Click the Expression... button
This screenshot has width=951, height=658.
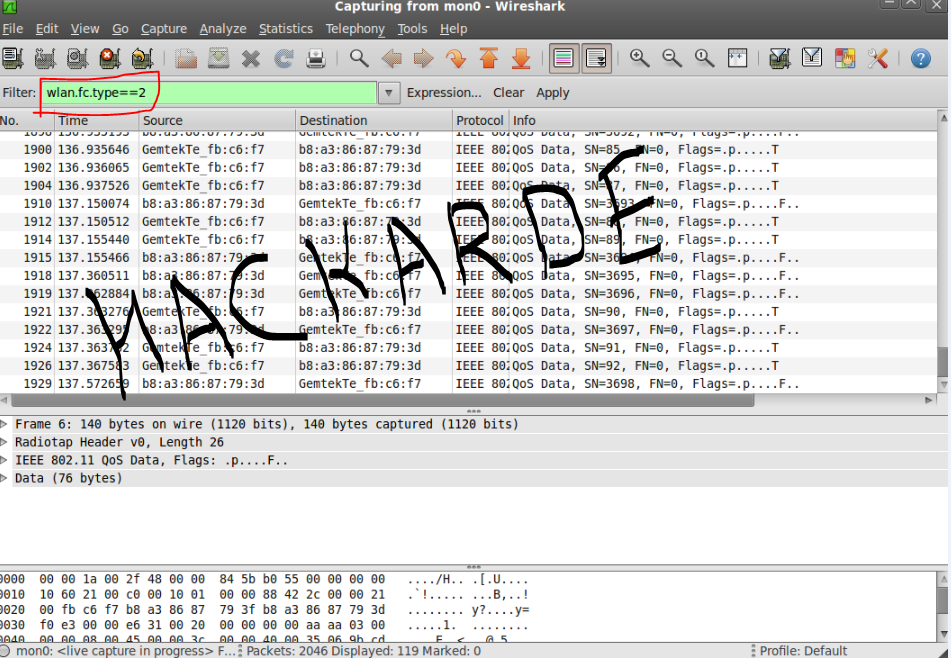click(444, 93)
